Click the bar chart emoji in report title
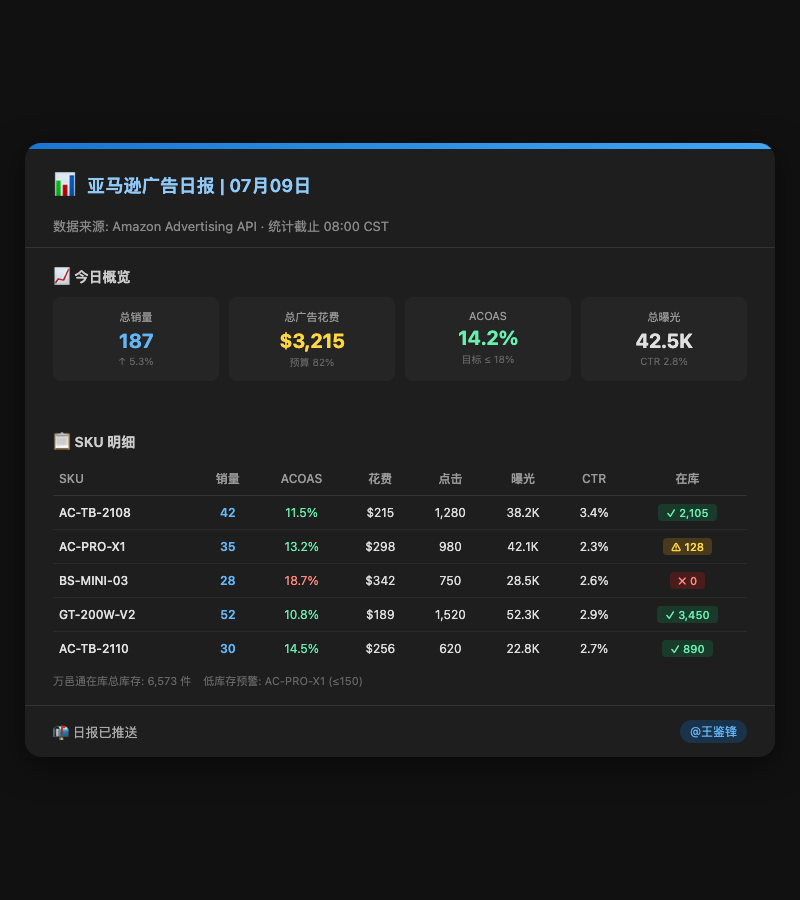 65,185
